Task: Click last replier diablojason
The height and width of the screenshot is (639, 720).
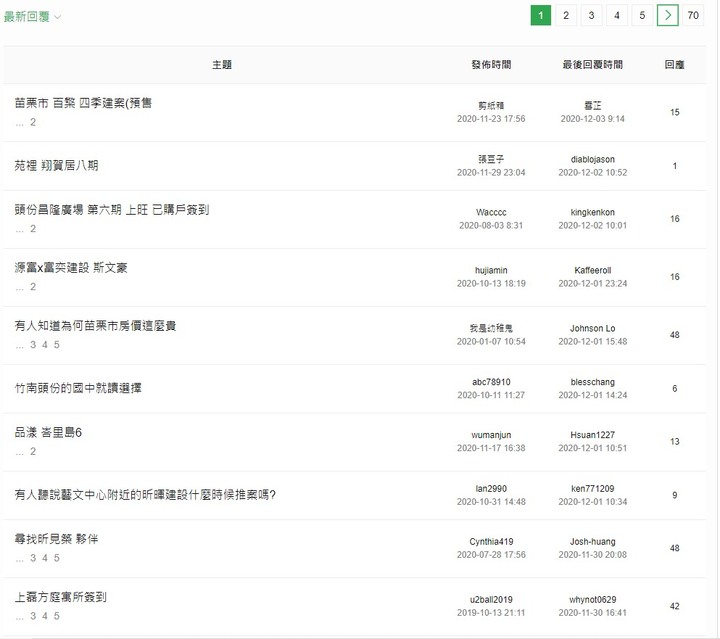Action: point(592,159)
